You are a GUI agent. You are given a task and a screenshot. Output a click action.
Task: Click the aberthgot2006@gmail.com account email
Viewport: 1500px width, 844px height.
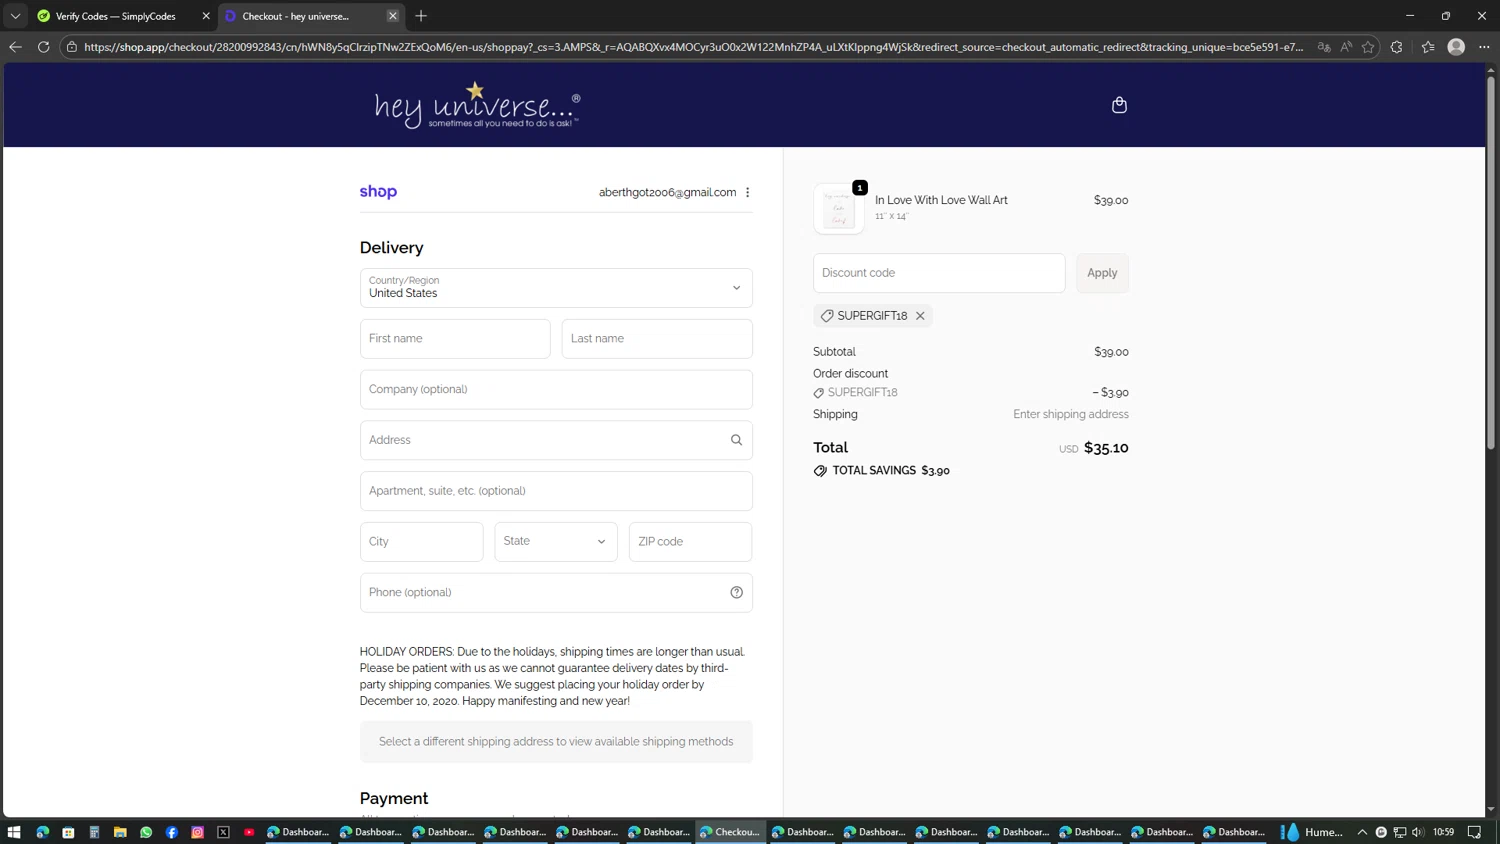click(667, 192)
